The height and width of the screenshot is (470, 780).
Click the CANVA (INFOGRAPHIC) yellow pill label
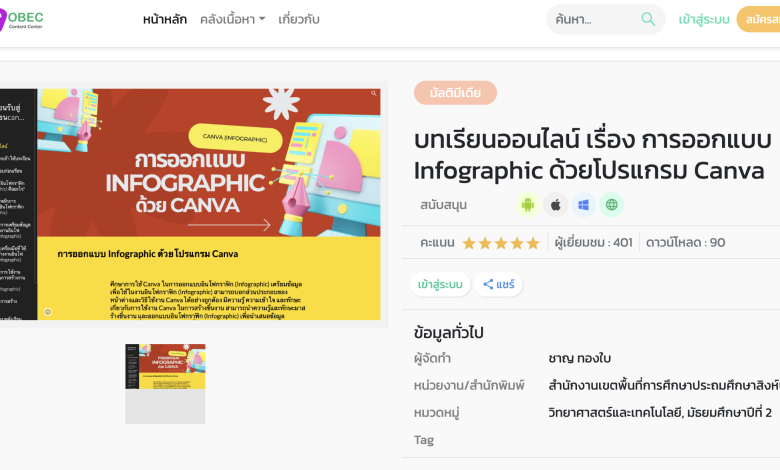pyautogui.click(x=235, y=138)
